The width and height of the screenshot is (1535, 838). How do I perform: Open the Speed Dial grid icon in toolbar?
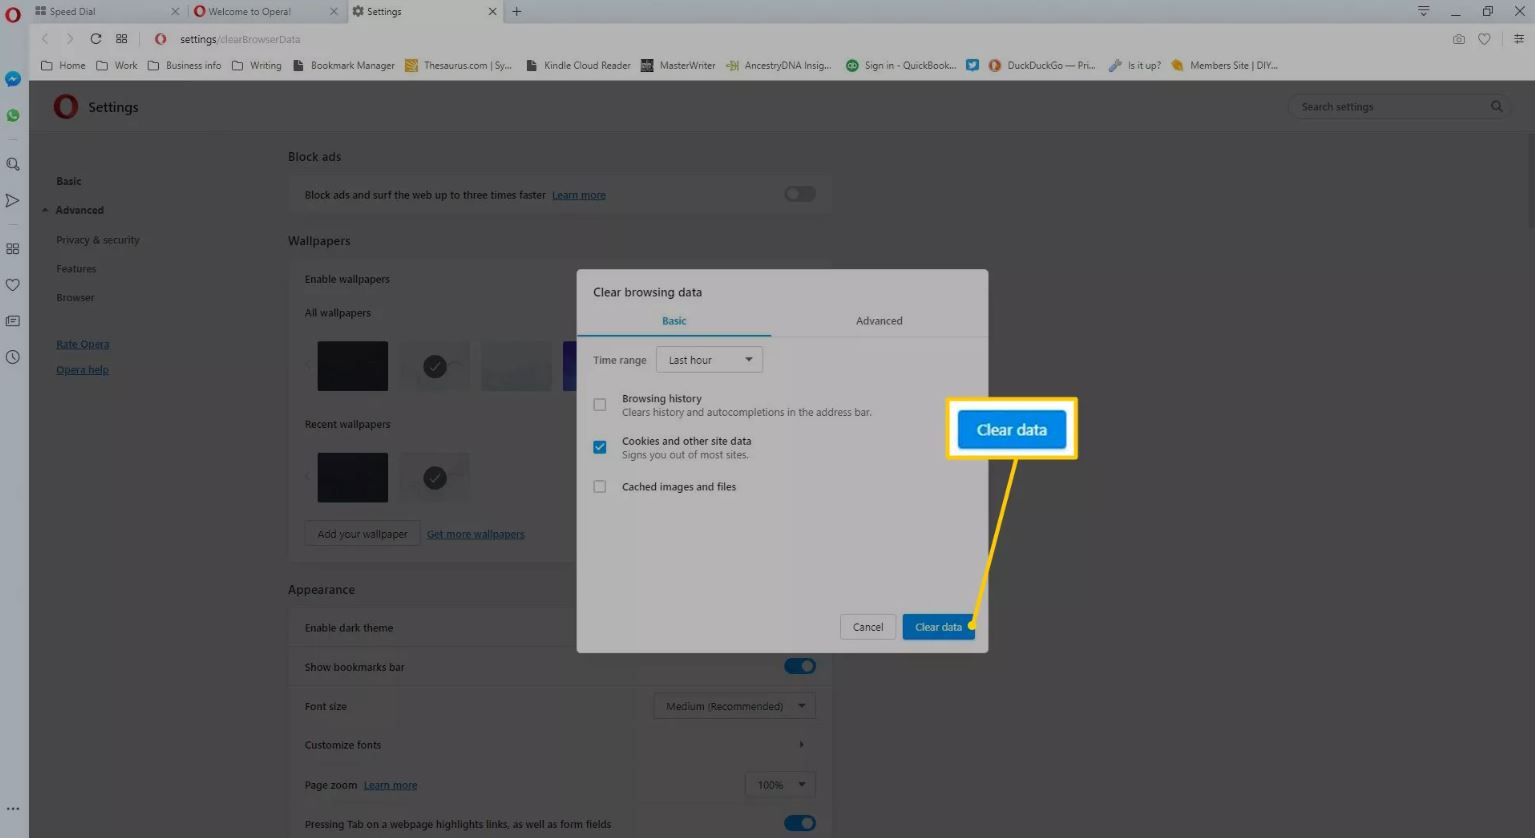[x=122, y=39]
